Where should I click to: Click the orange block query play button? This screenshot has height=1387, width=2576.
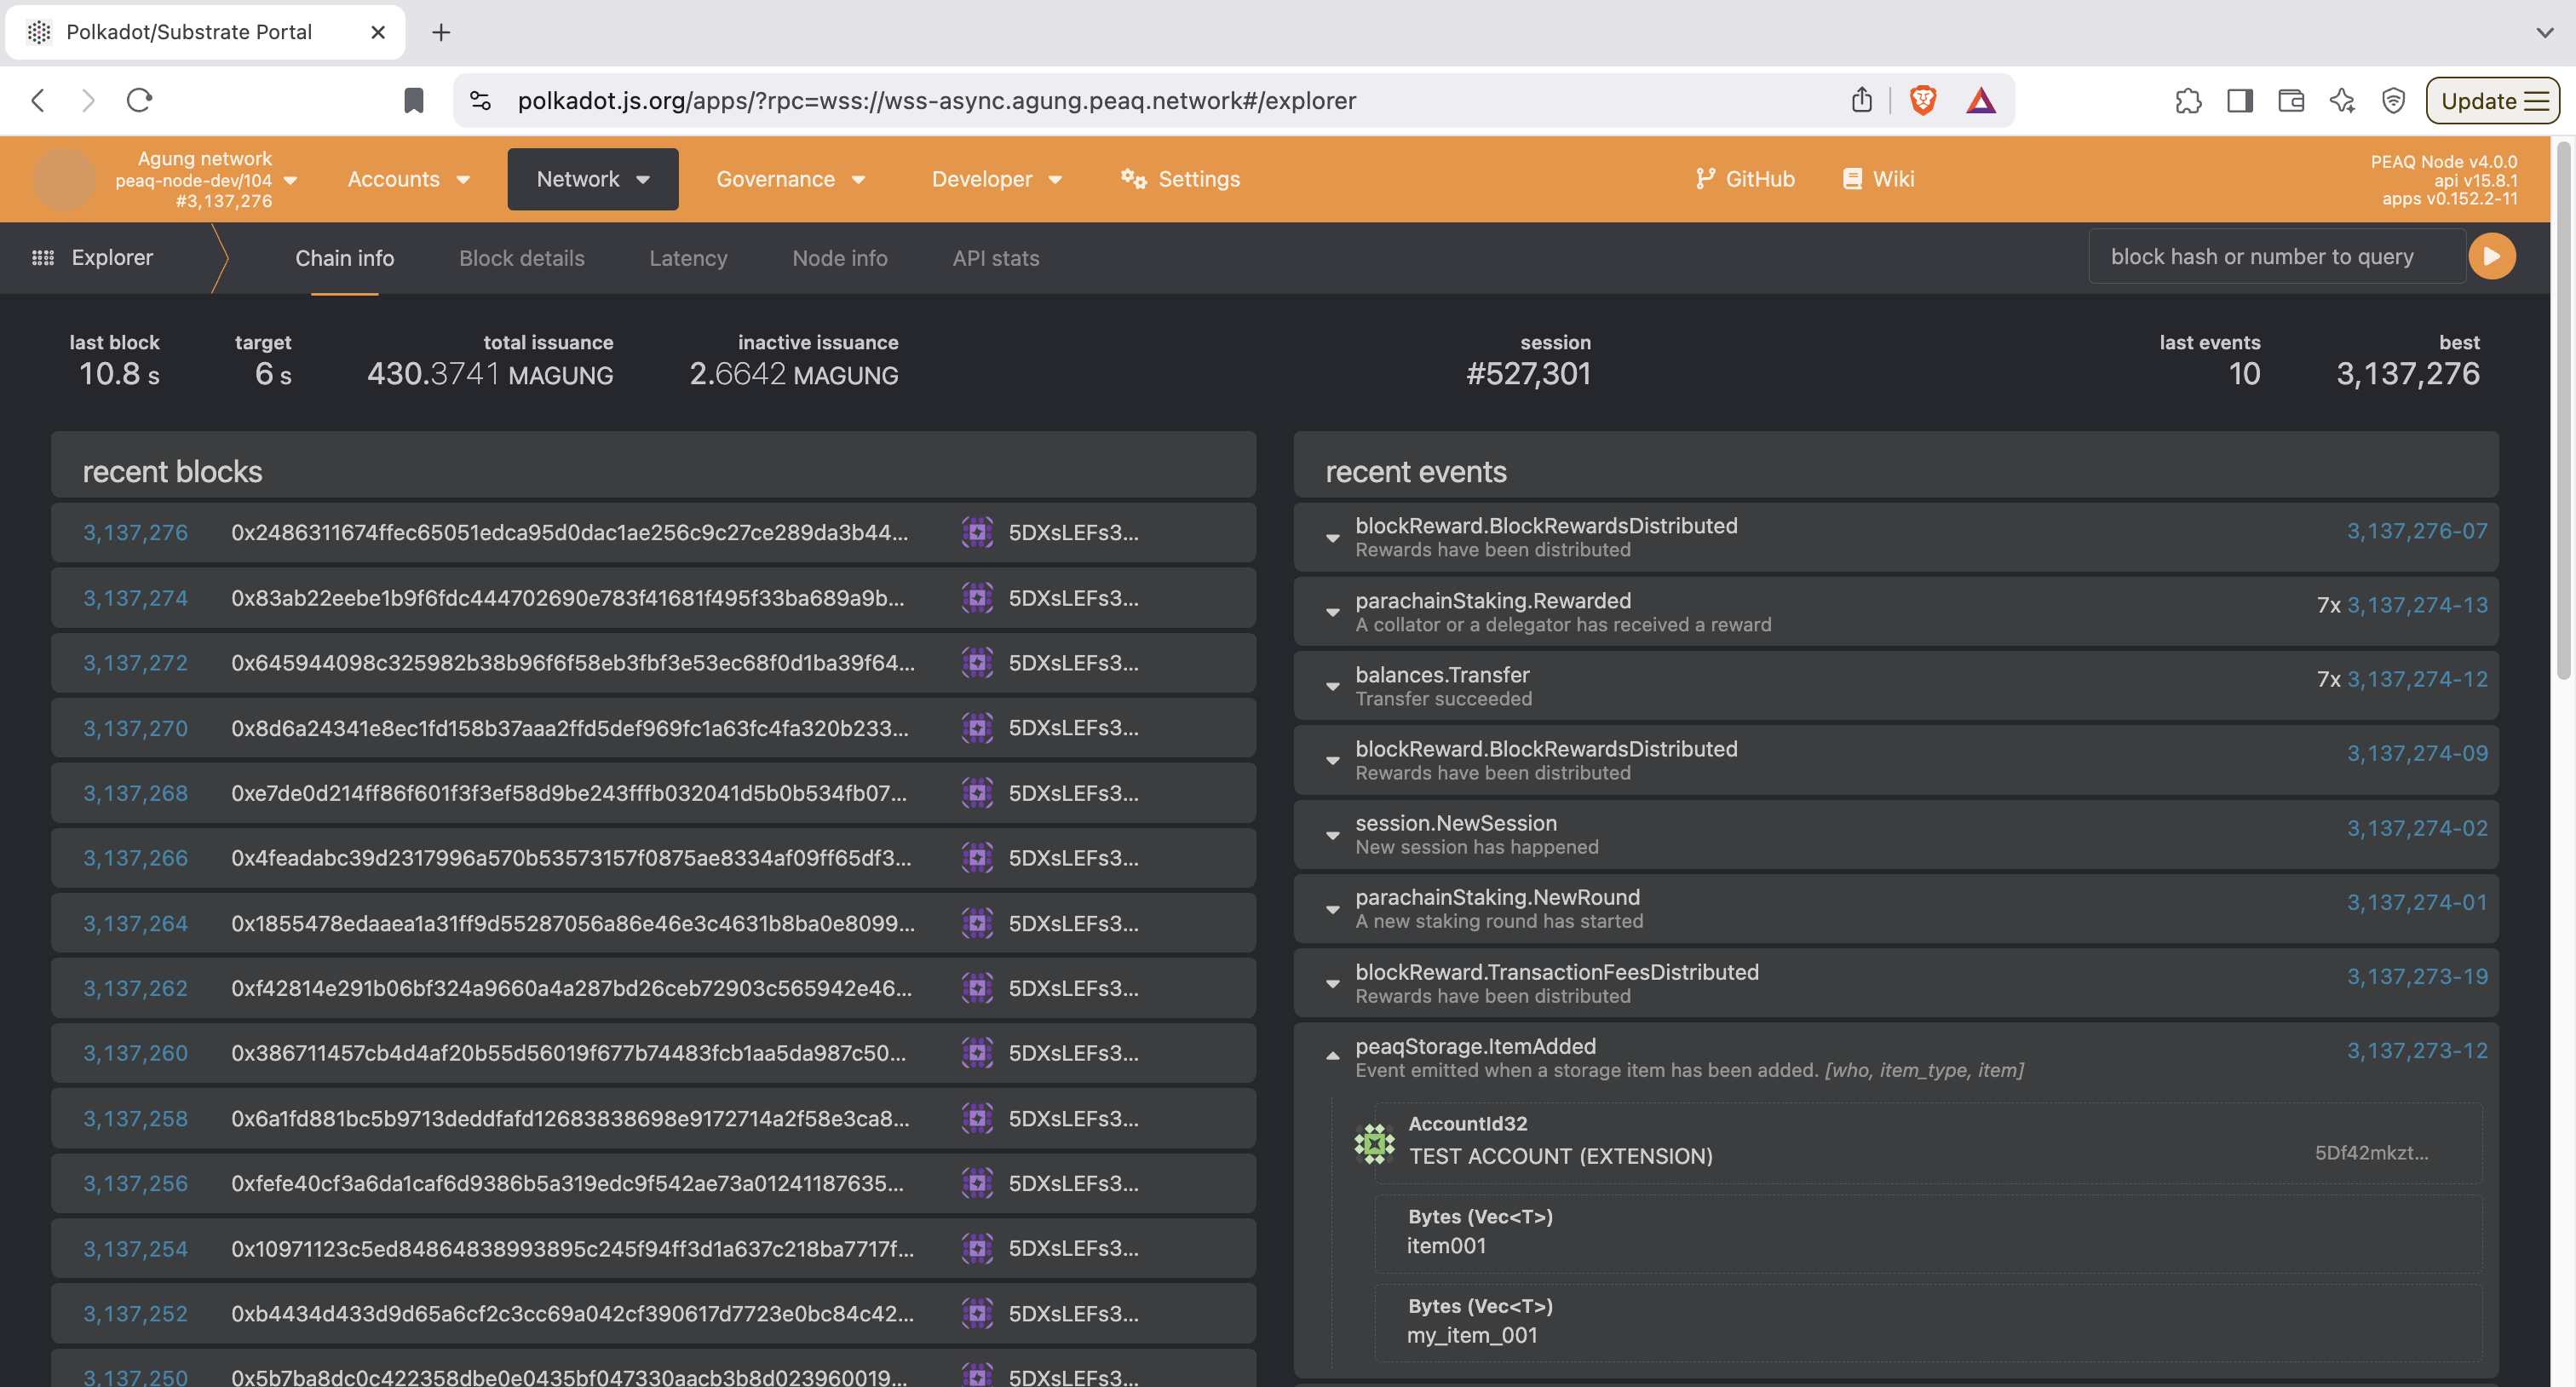click(x=2491, y=257)
